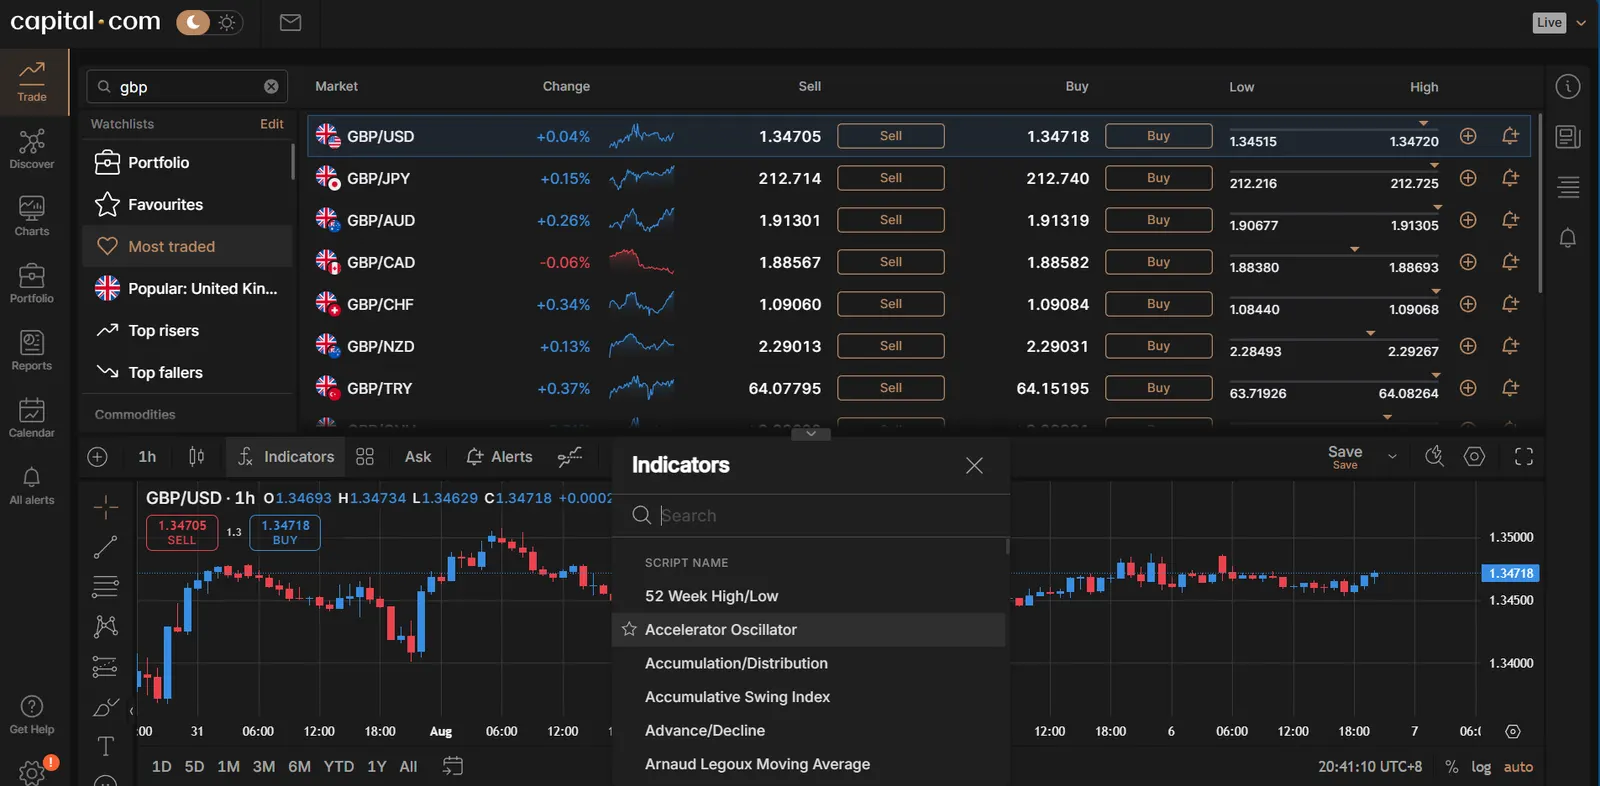Expand the Live account dropdown
This screenshot has height=786, width=1600.
click(x=1581, y=23)
